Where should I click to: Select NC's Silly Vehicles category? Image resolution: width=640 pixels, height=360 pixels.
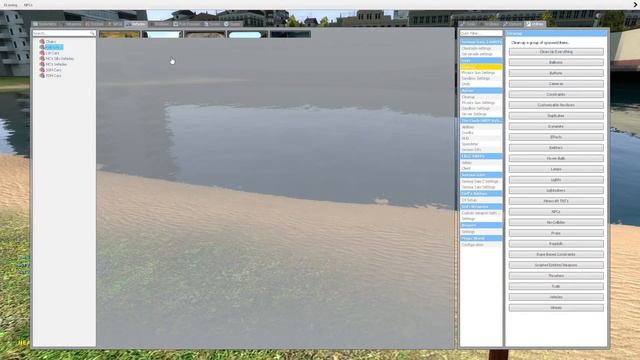[x=60, y=58]
